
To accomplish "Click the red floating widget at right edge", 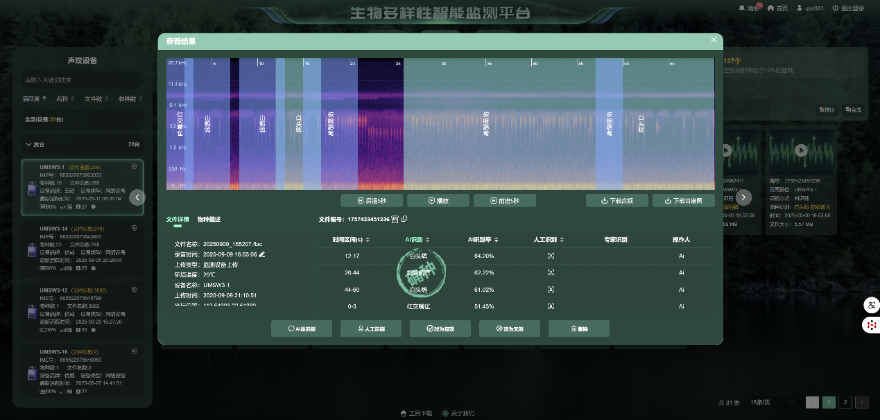I will [x=871, y=324].
